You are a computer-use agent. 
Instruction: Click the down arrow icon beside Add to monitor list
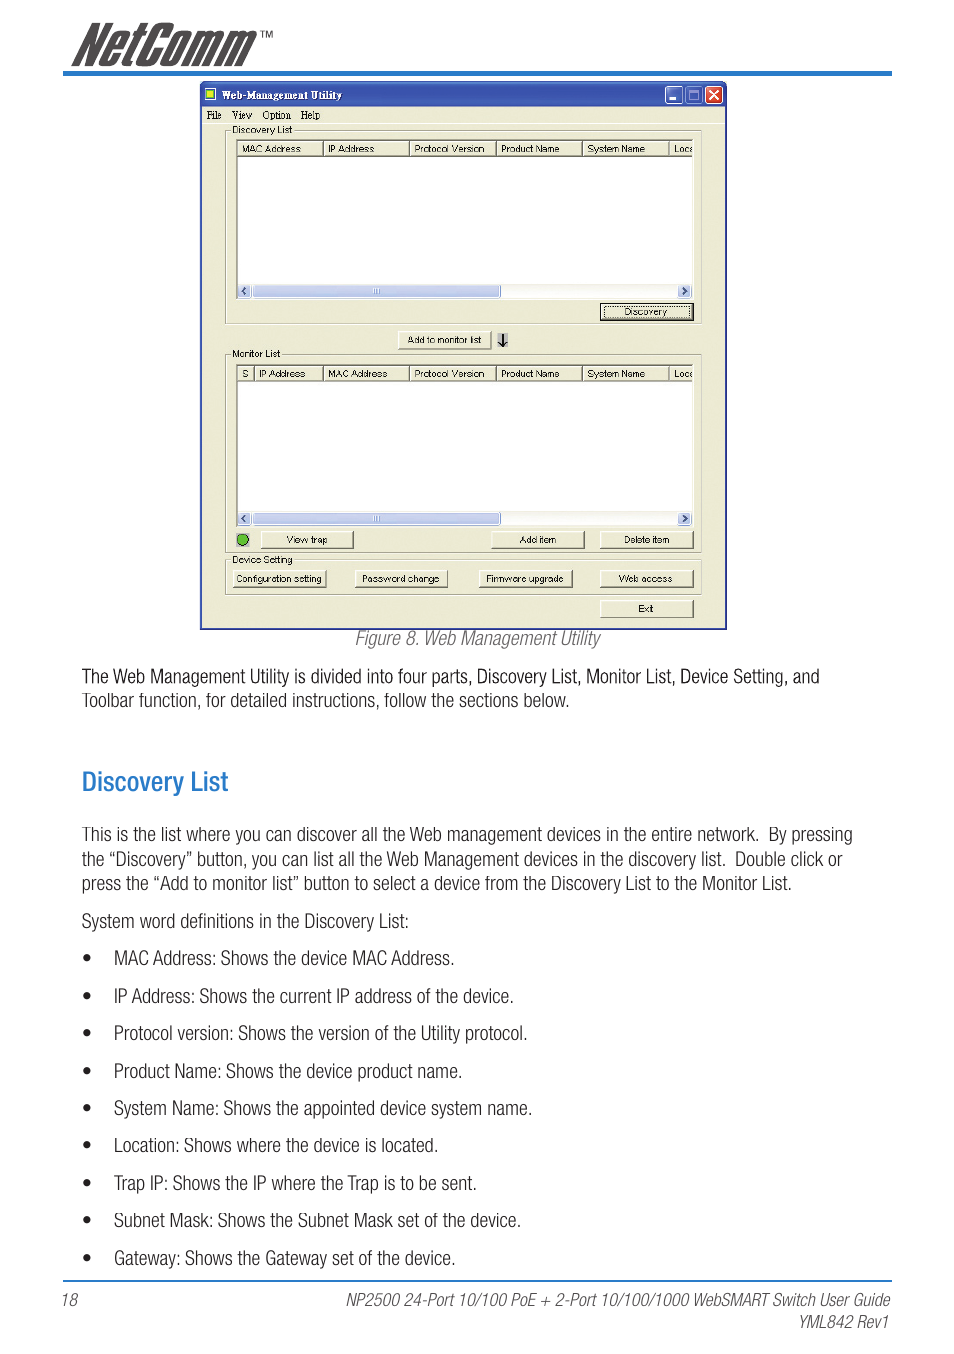pos(503,340)
